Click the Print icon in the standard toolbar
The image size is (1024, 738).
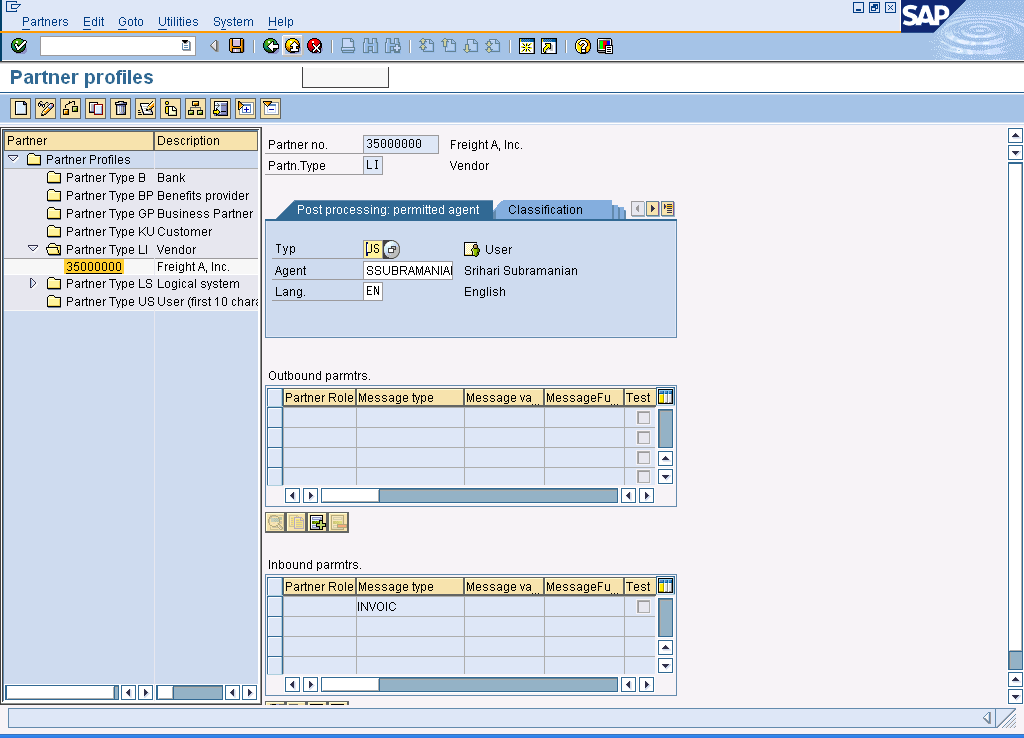coord(348,46)
